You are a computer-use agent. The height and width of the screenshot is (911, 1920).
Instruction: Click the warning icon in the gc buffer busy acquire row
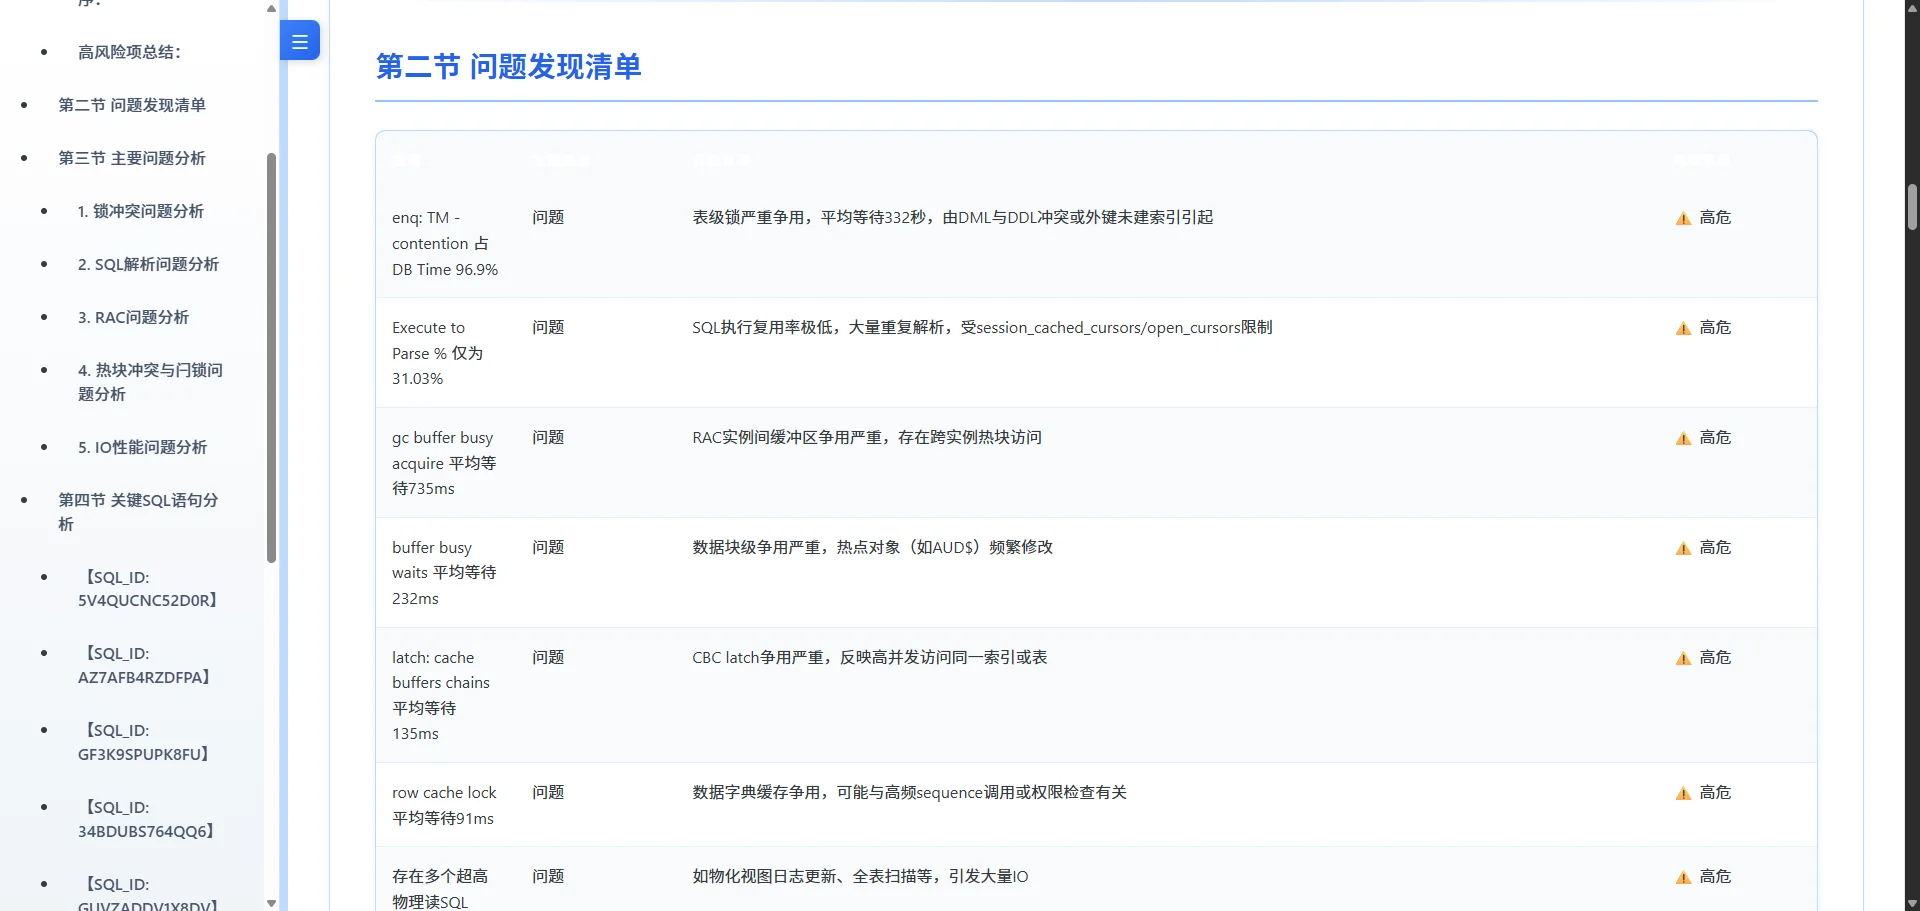(x=1683, y=438)
